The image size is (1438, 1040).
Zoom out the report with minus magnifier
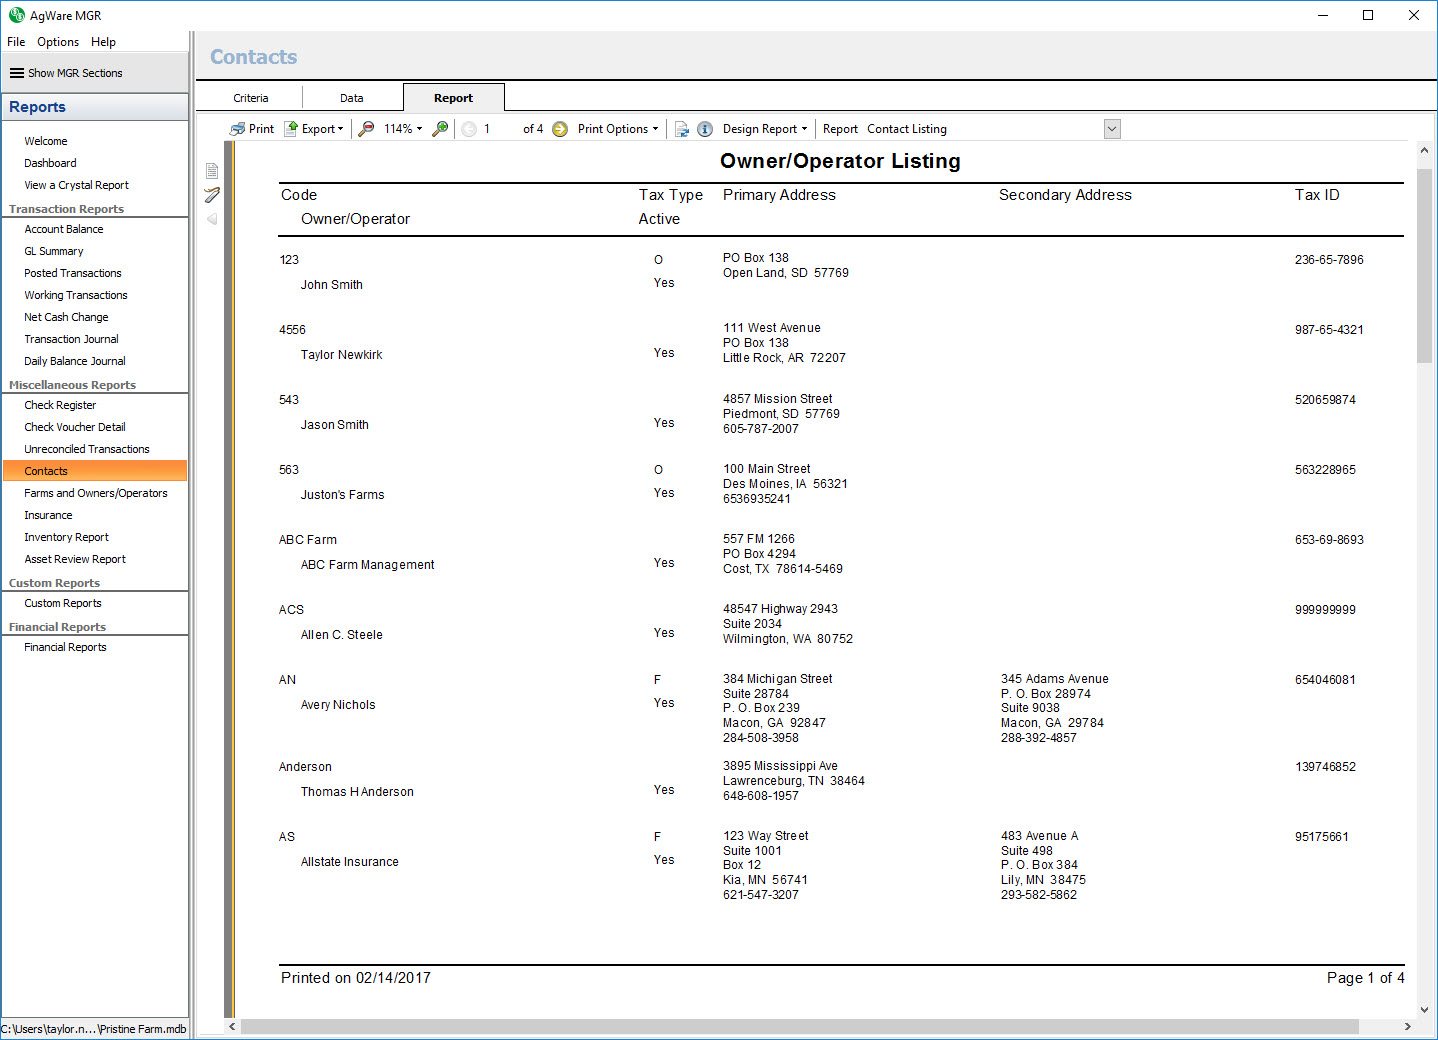click(367, 129)
